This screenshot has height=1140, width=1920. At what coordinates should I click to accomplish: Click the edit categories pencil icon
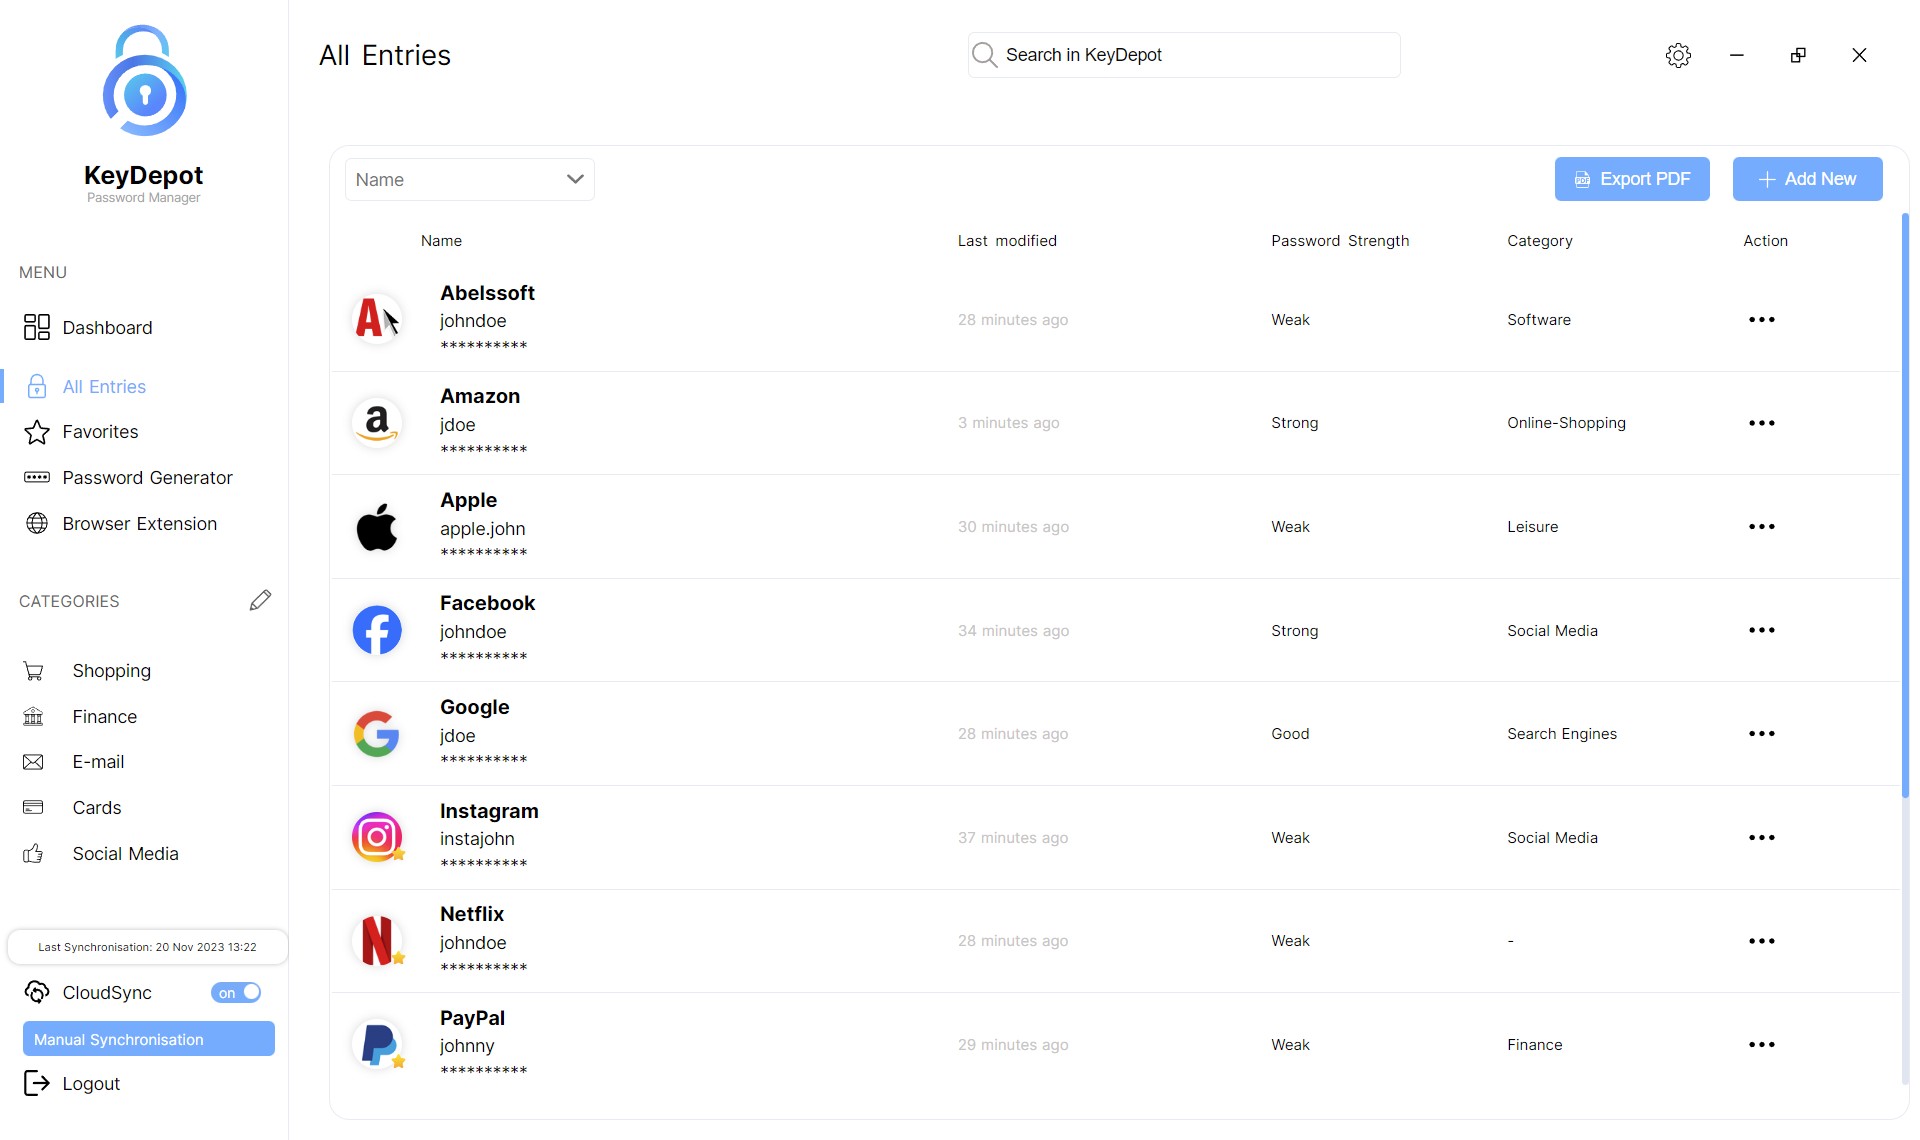[x=260, y=600]
